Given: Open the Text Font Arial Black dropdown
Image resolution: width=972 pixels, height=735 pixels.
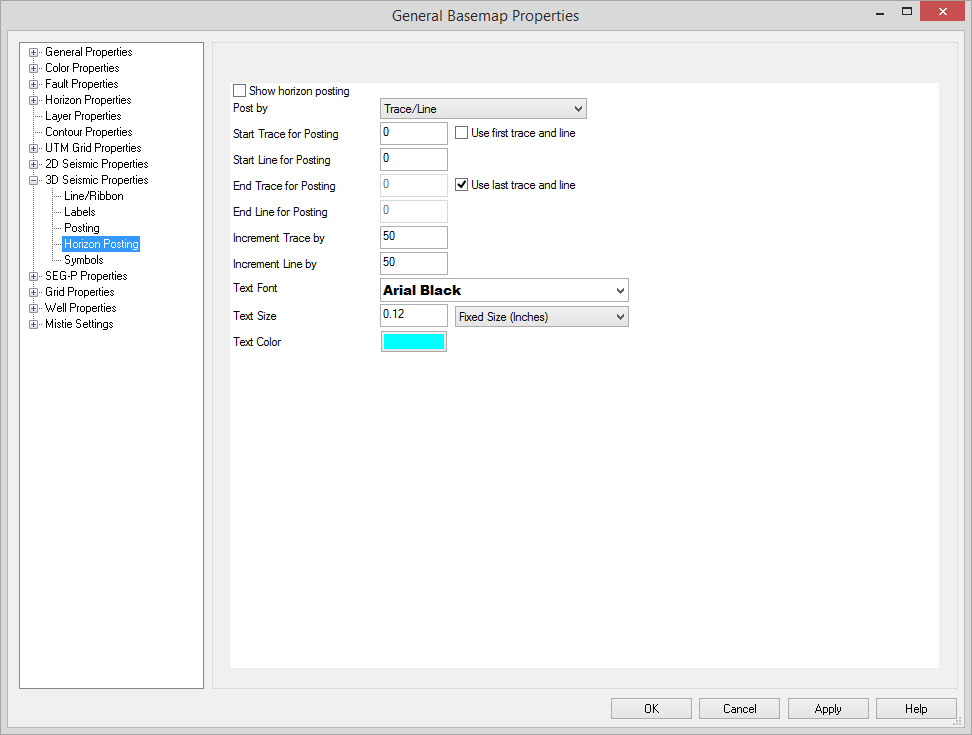Looking at the screenshot, I should 504,290.
